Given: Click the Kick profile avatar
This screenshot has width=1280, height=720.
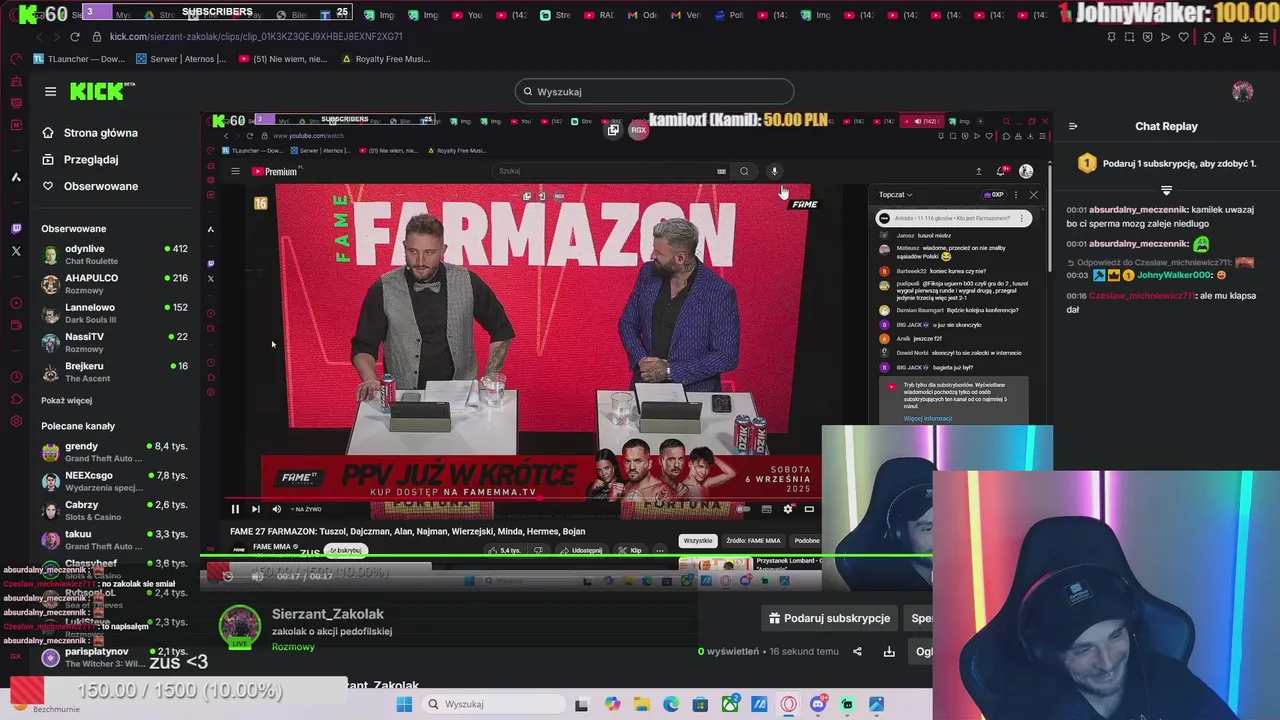Looking at the screenshot, I should pos(1242,92).
